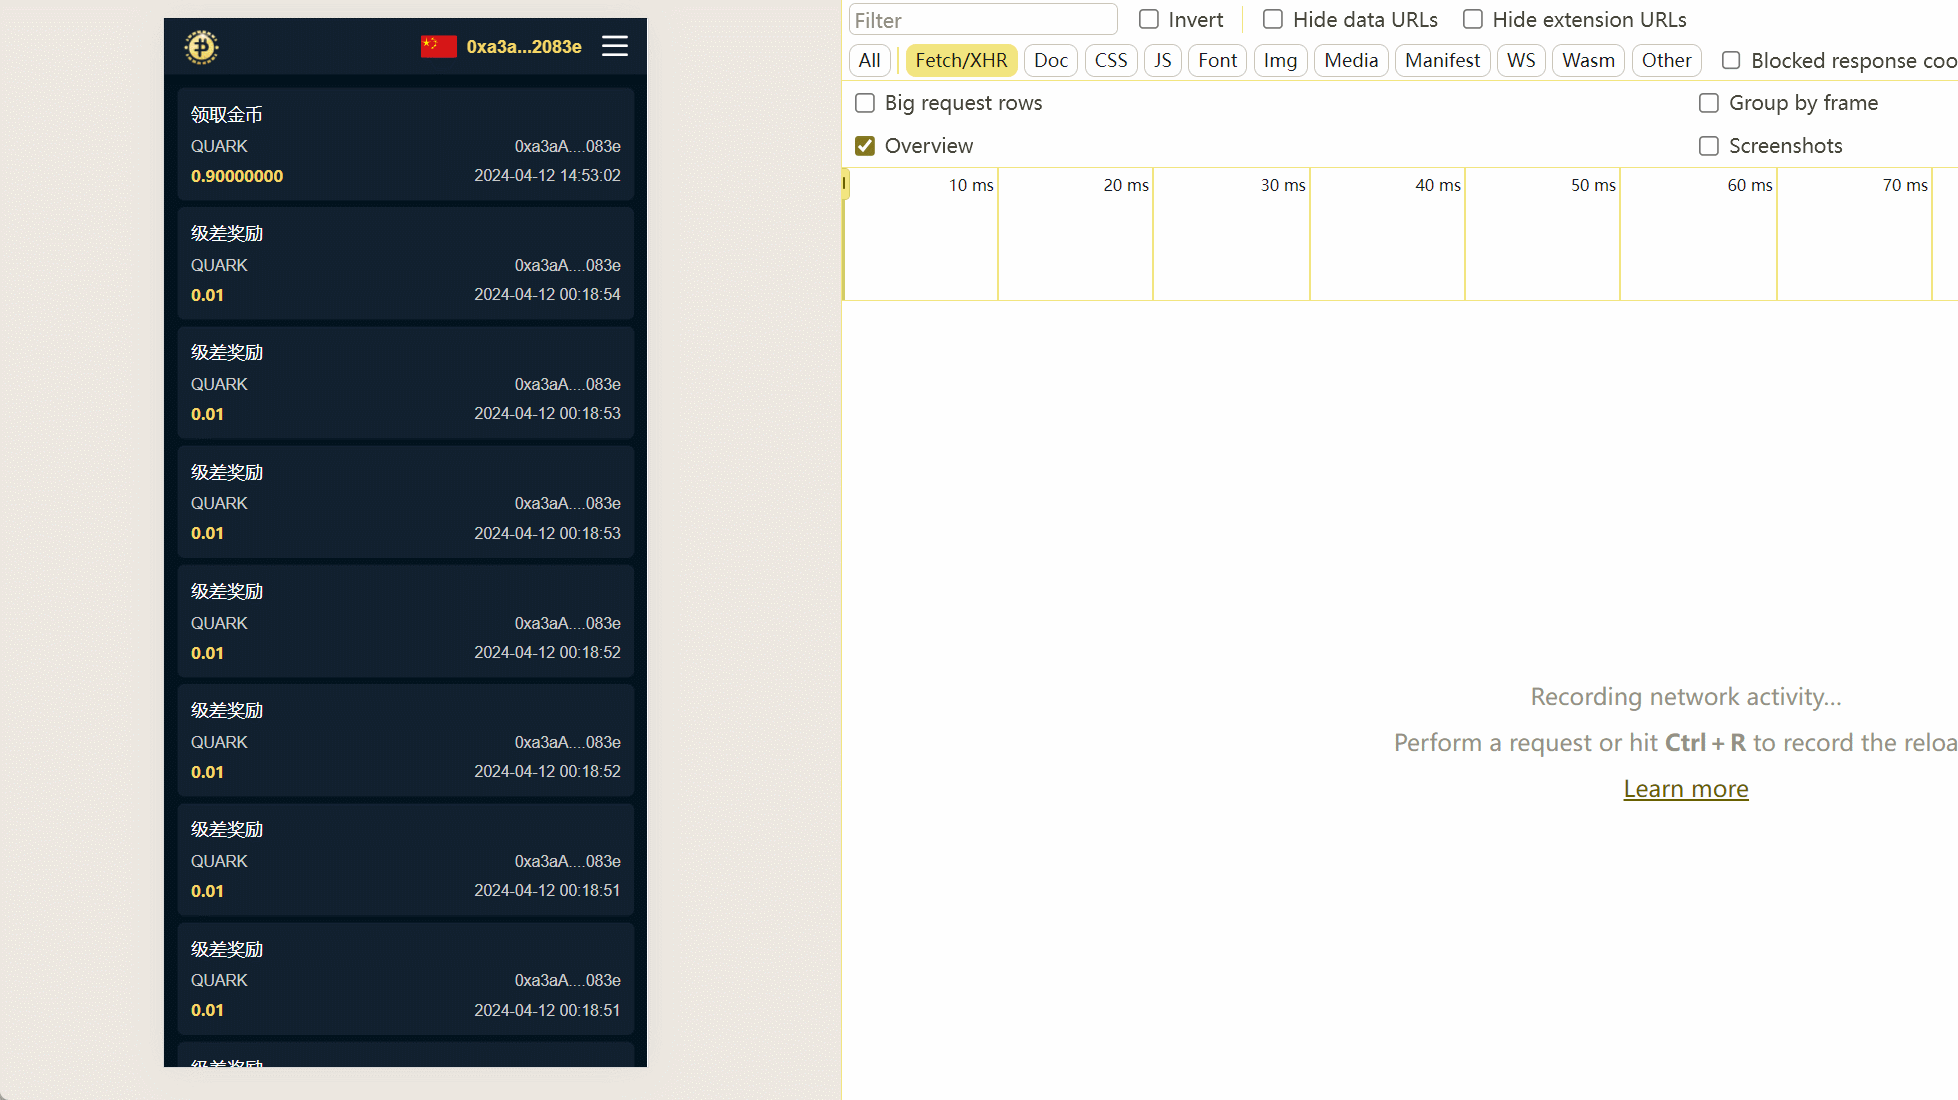This screenshot has height=1100, width=1958.
Task: Select the wallet address 0xa3a...2083e
Action: (x=522, y=46)
